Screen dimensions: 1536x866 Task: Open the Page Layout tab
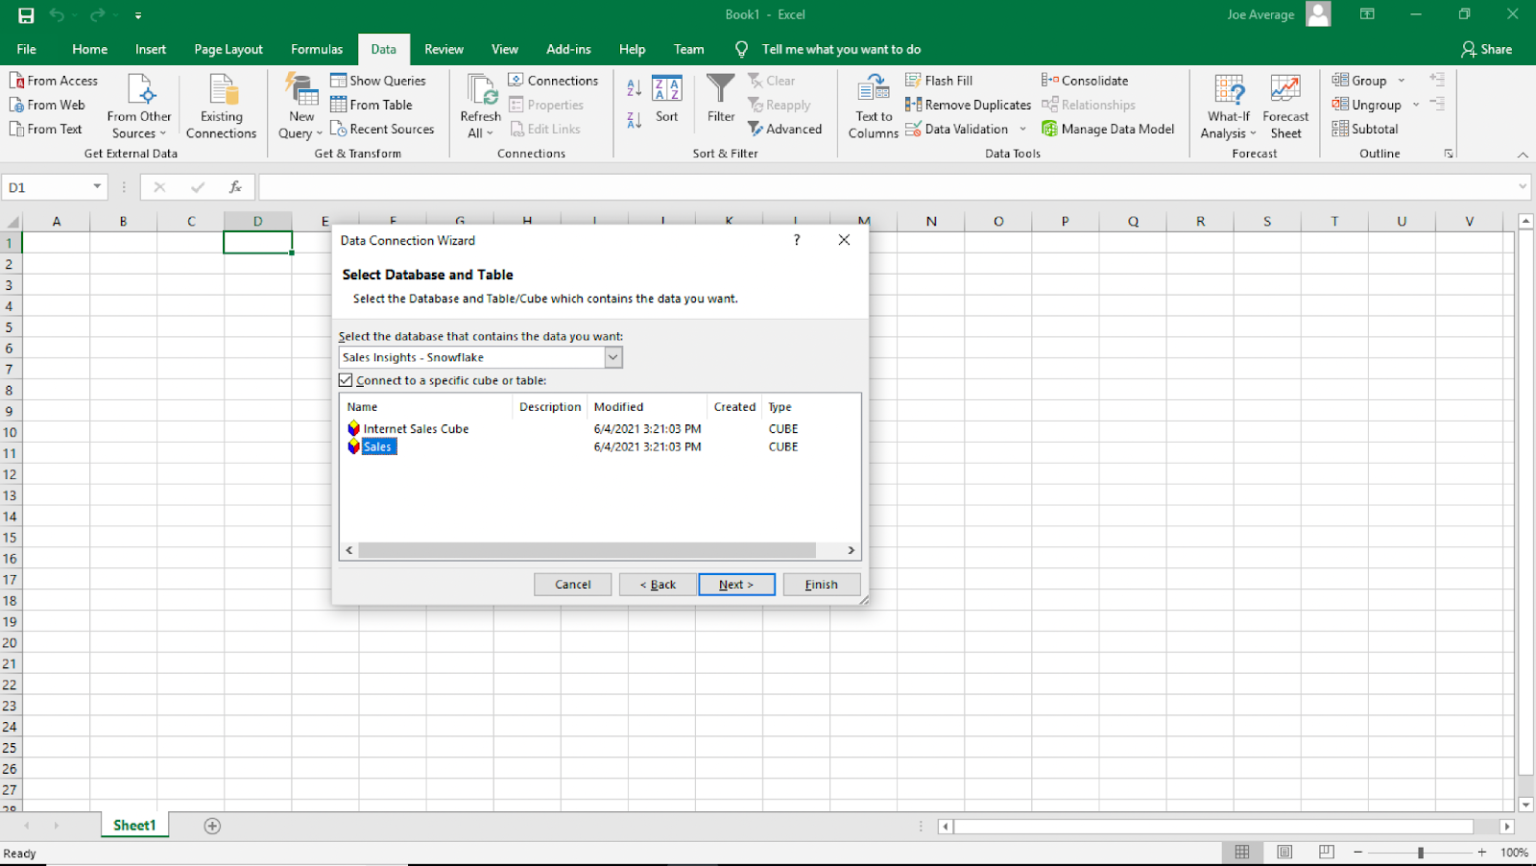228,49
